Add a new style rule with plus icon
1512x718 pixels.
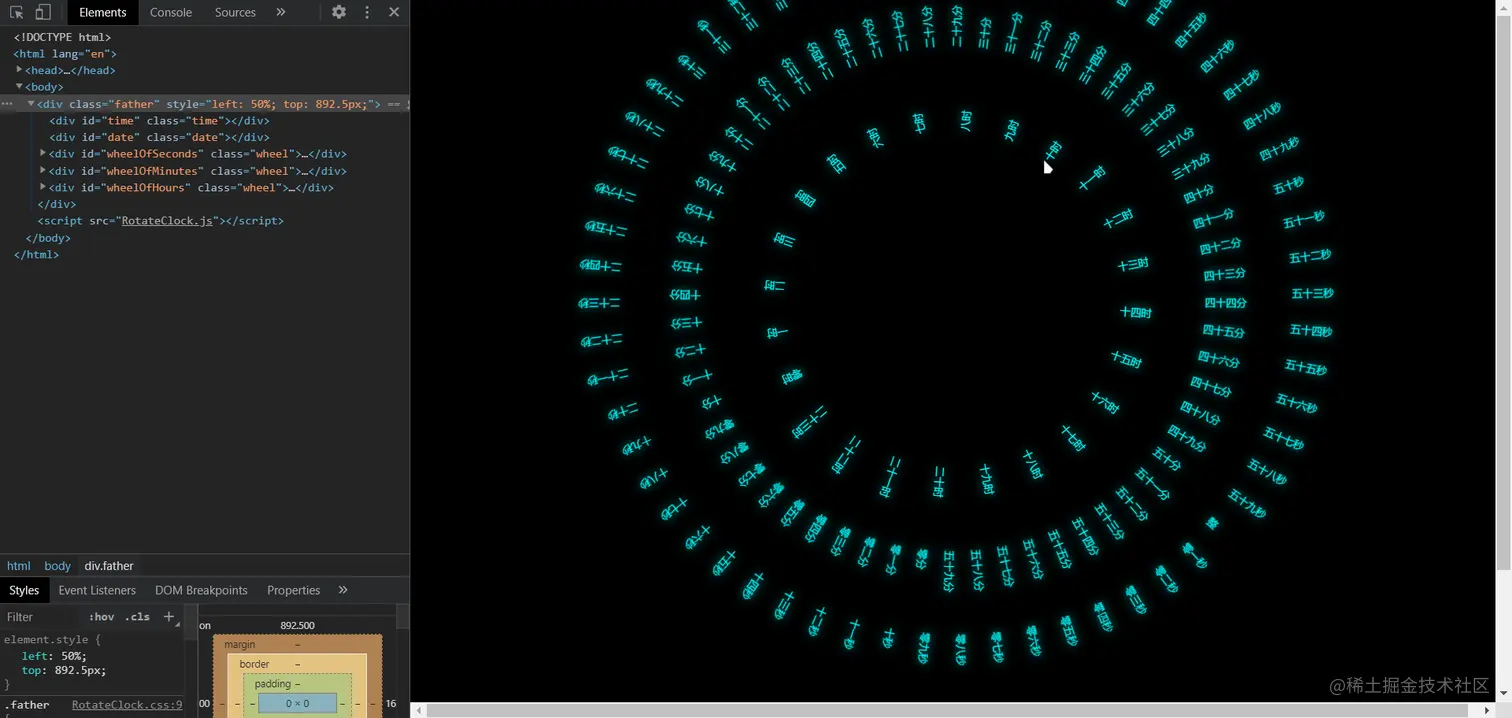pos(169,617)
